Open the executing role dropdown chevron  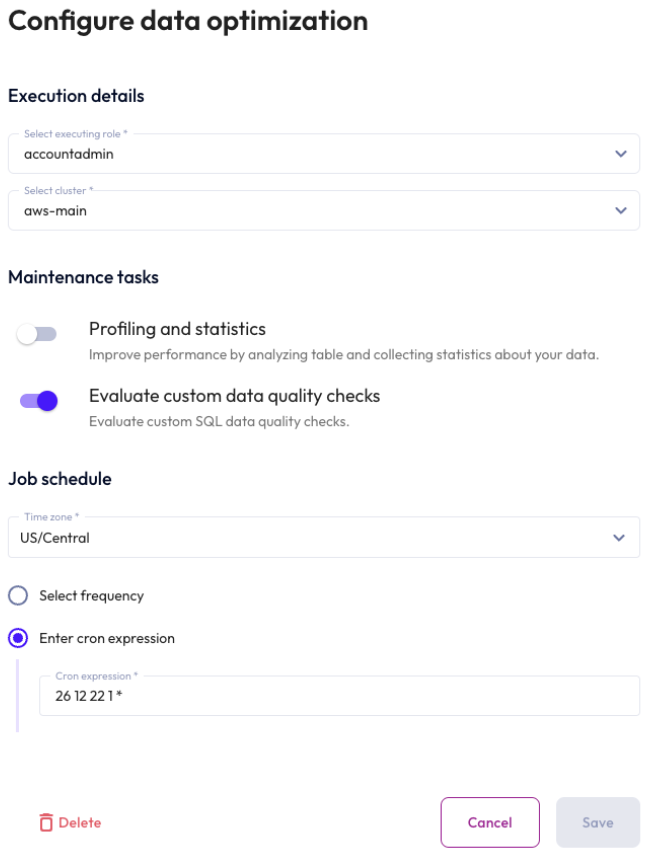click(617, 153)
